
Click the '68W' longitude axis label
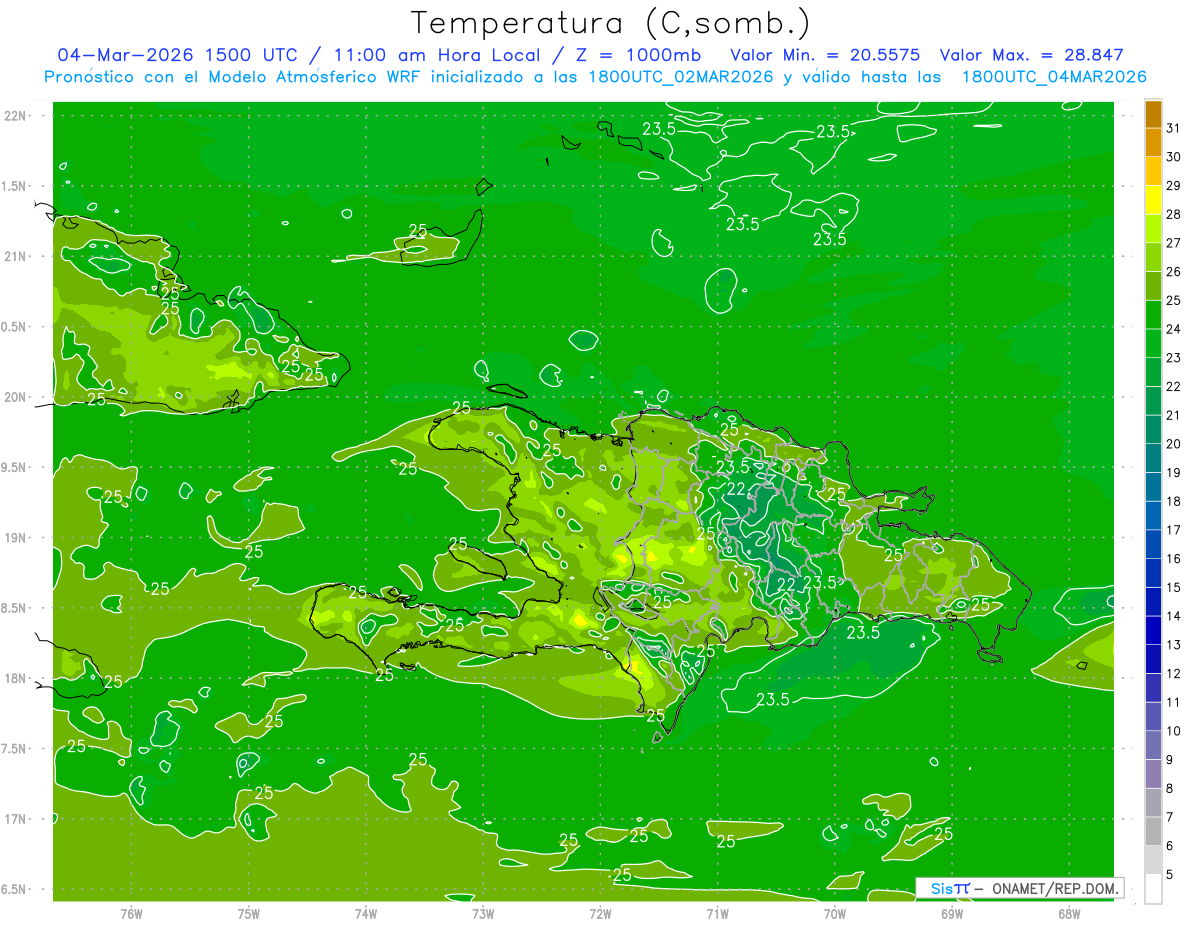1069,913
